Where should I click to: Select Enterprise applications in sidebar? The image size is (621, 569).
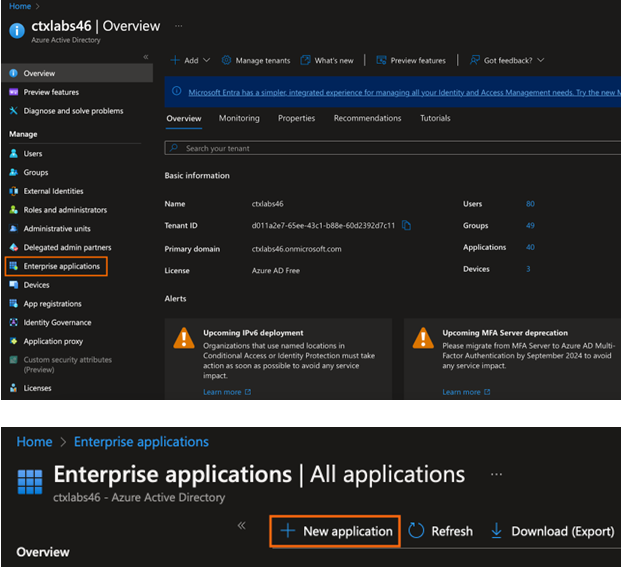[61, 266]
